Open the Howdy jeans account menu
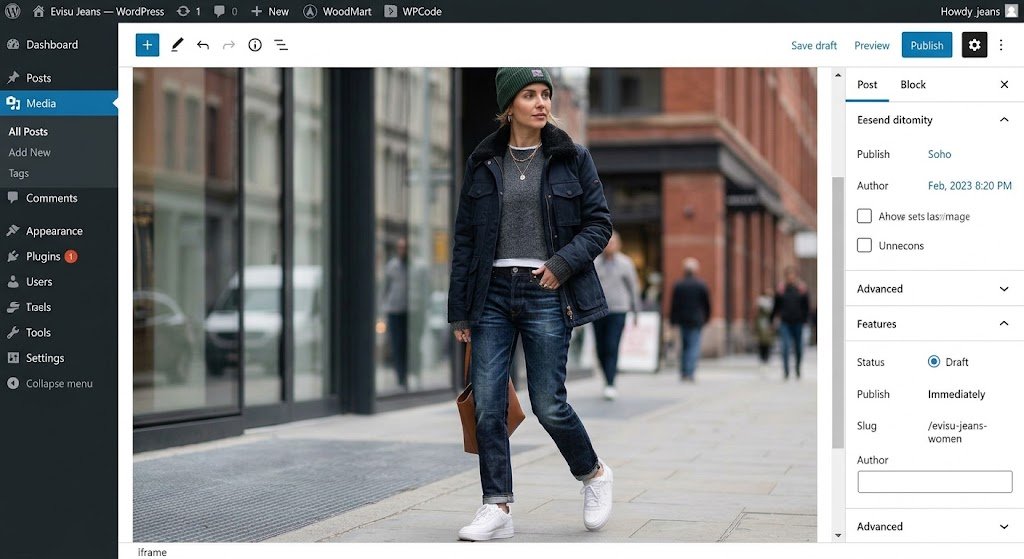Image resolution: width=1024 pixels, height=559 pixels. (970, 11)
